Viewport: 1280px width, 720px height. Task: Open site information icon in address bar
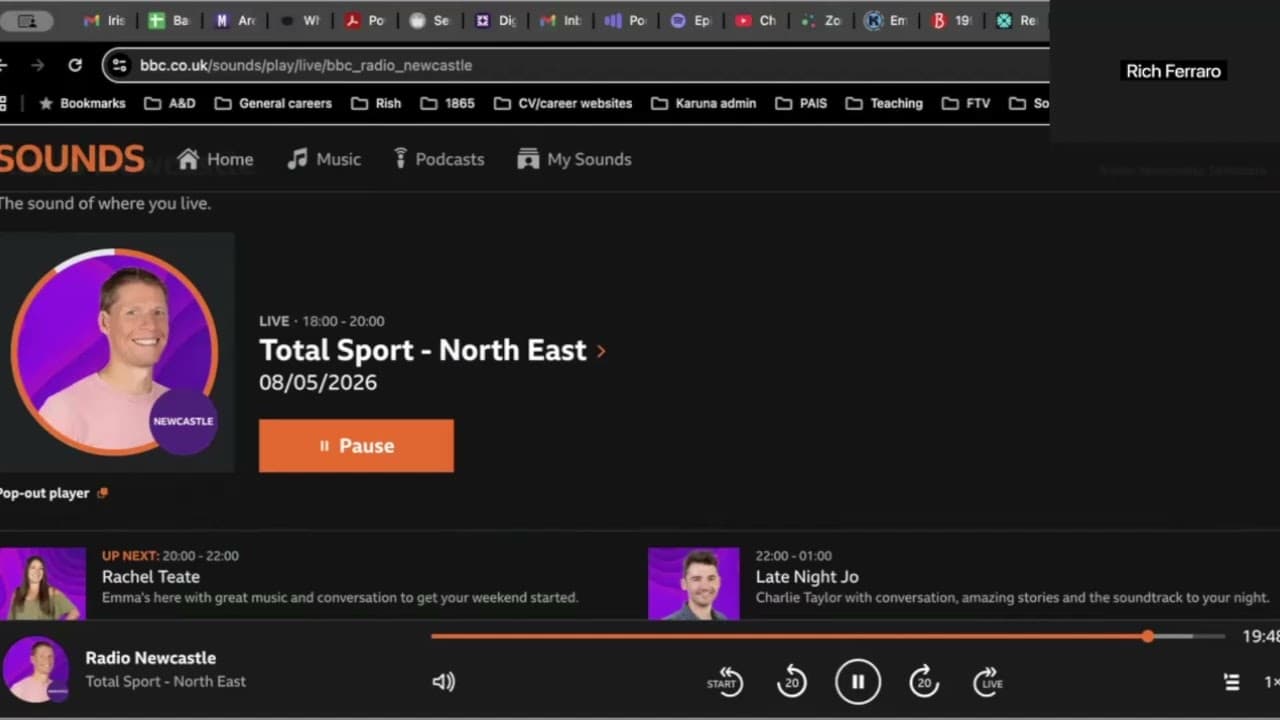tap(119, 65)
